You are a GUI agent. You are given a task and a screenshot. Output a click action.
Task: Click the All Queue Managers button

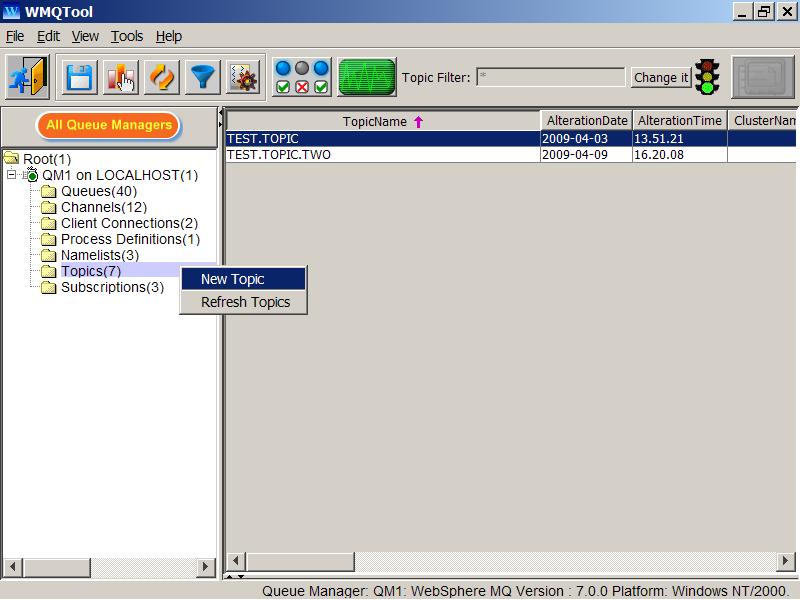[109, 125]
